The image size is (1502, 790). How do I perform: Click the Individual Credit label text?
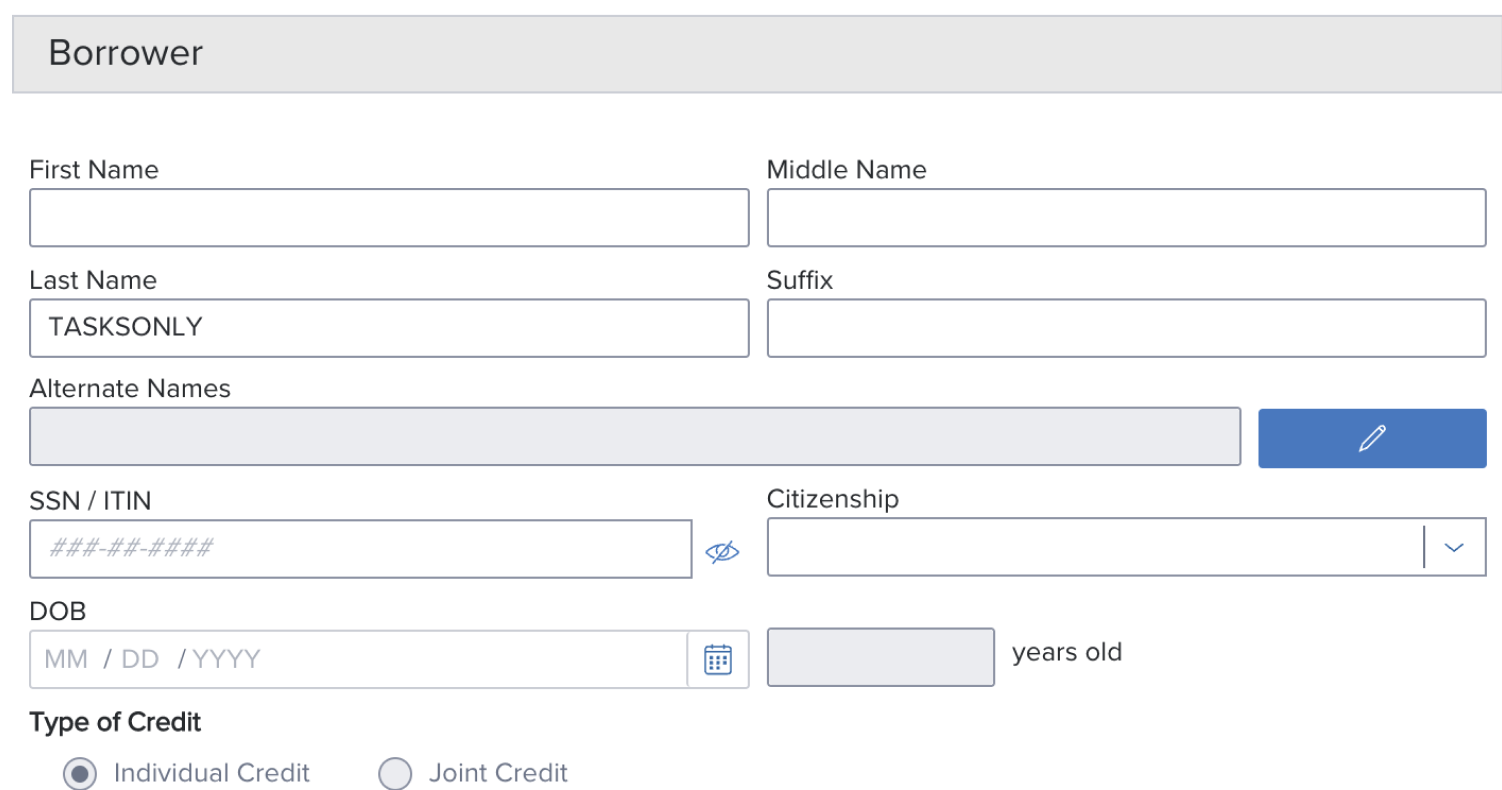pyautogui.click(x=212, y=773)
